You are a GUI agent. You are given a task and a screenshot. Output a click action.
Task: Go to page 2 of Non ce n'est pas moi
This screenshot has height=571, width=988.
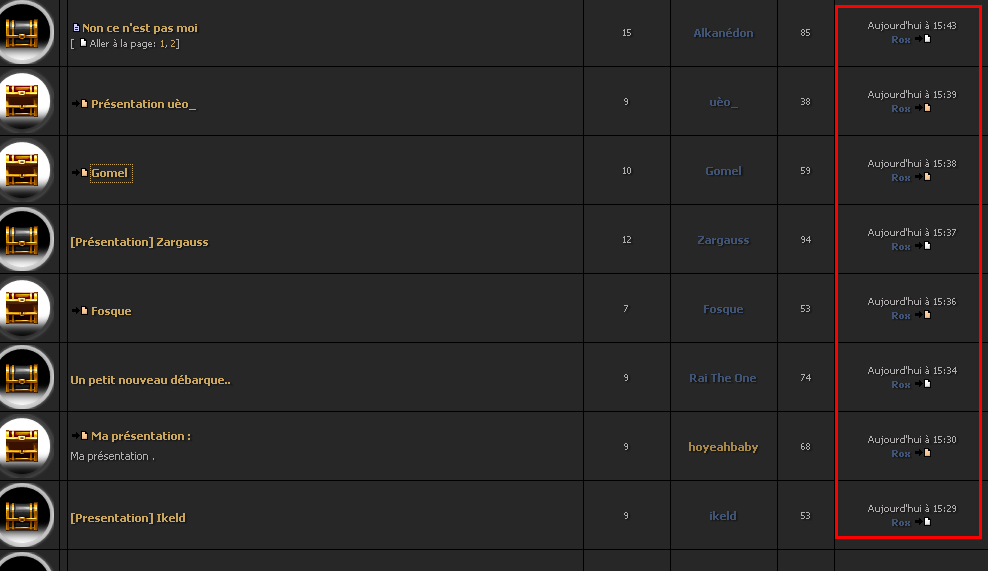click(173, 43)
